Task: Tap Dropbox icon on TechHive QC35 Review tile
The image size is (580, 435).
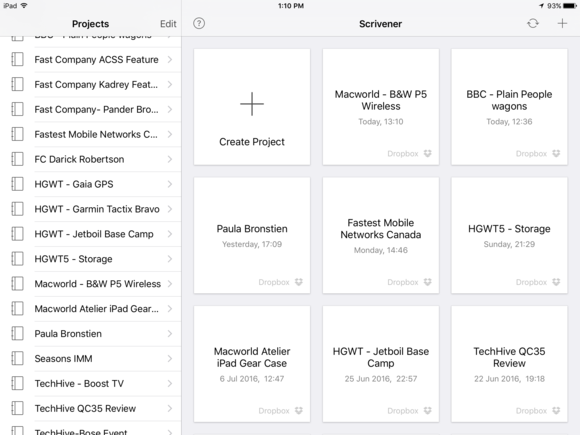Action: pyautogui.click(x=556, y=411)
